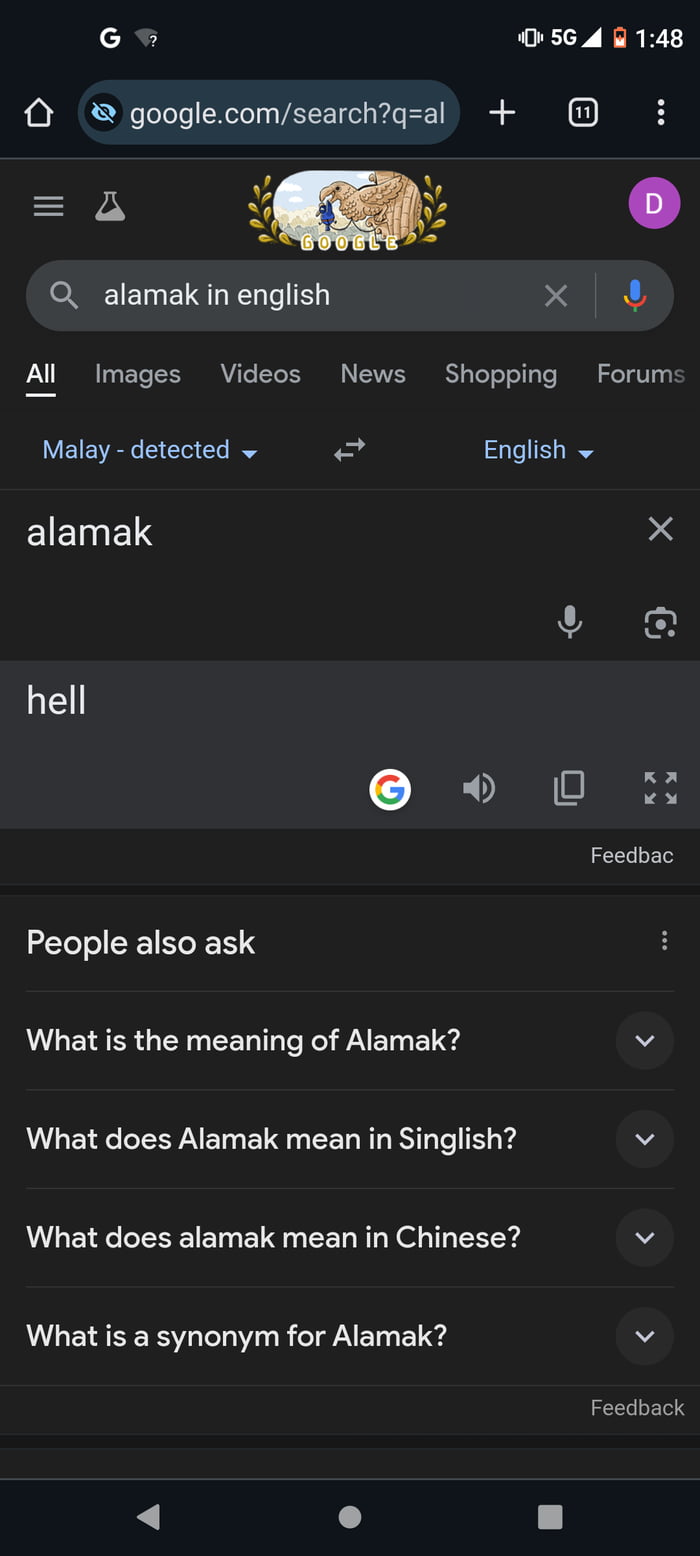The image size is (700, 1556).
Task: Search by image with Google Lens camera
Action: coord(660,622)
